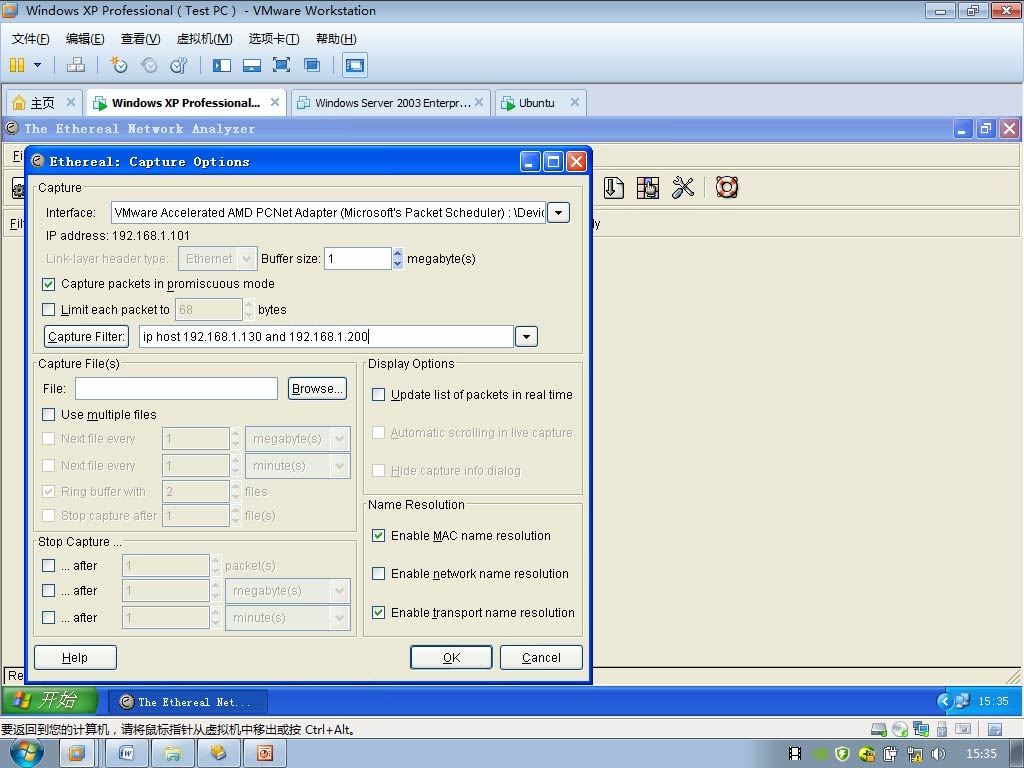This screenshot has width=1024, height=768.
Task: Click the host green shield security tray icon
Action: click(842, 754)
